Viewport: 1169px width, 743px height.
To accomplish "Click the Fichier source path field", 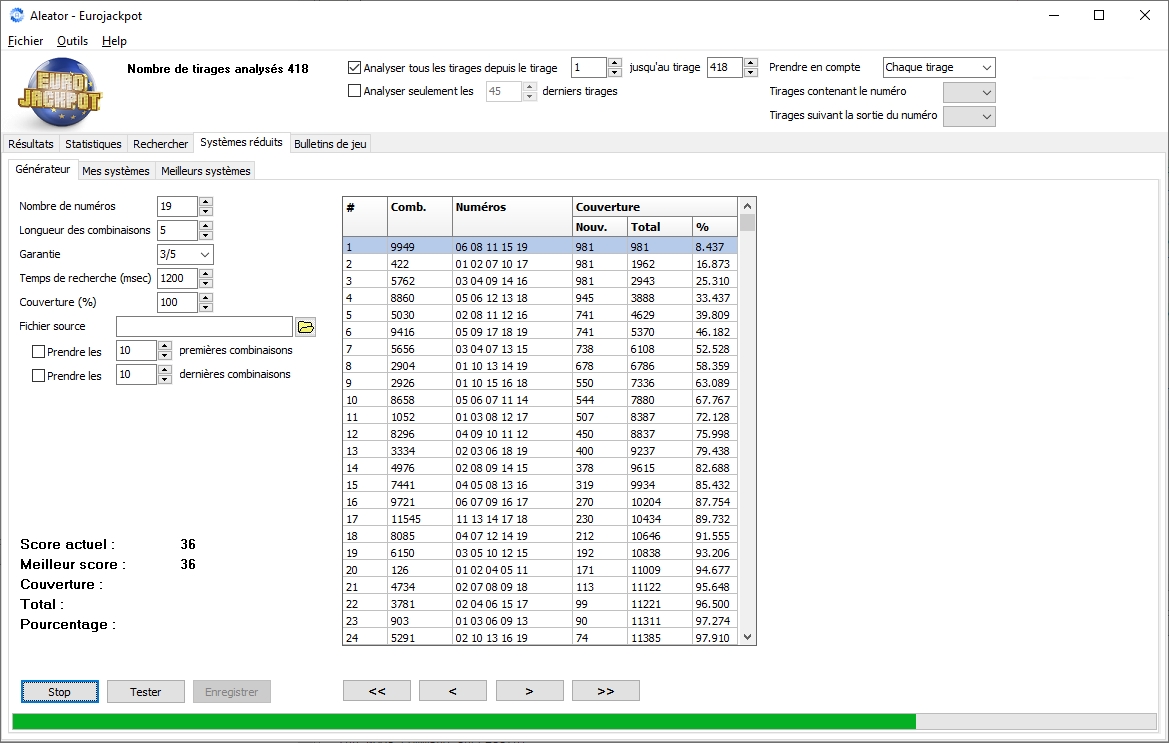I will click(204, 326).
